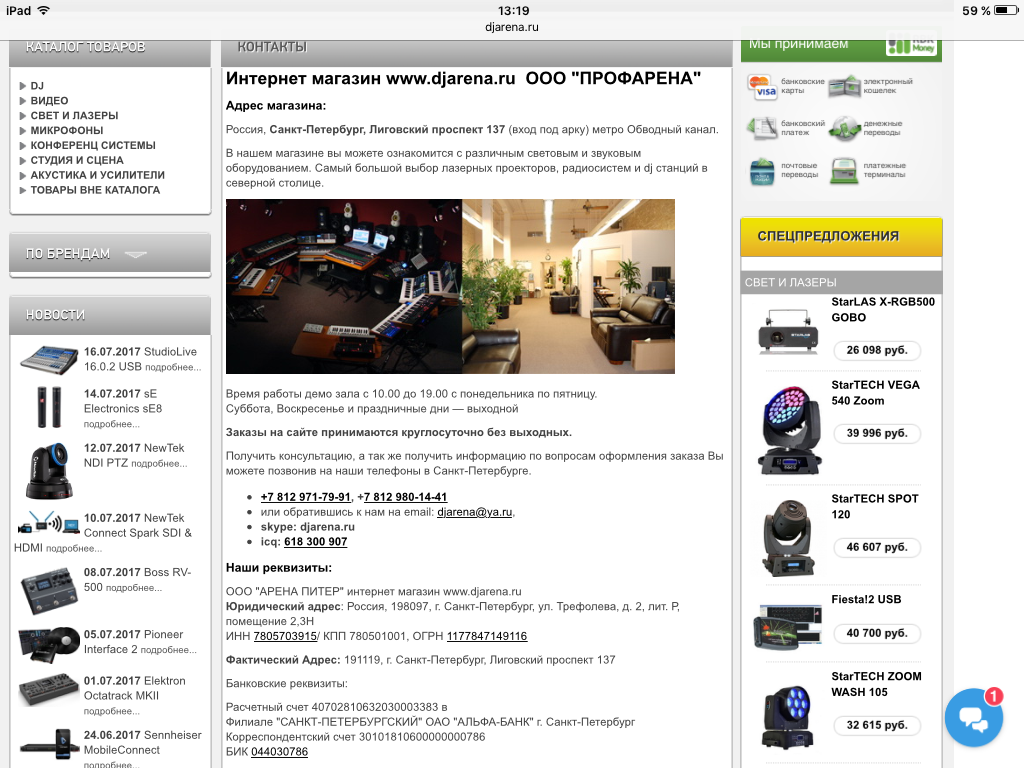The image size is (1024, 768).
Task: Click the Visa bank cards payment icon
Action: pyautogui.click(x=763, y=87)
